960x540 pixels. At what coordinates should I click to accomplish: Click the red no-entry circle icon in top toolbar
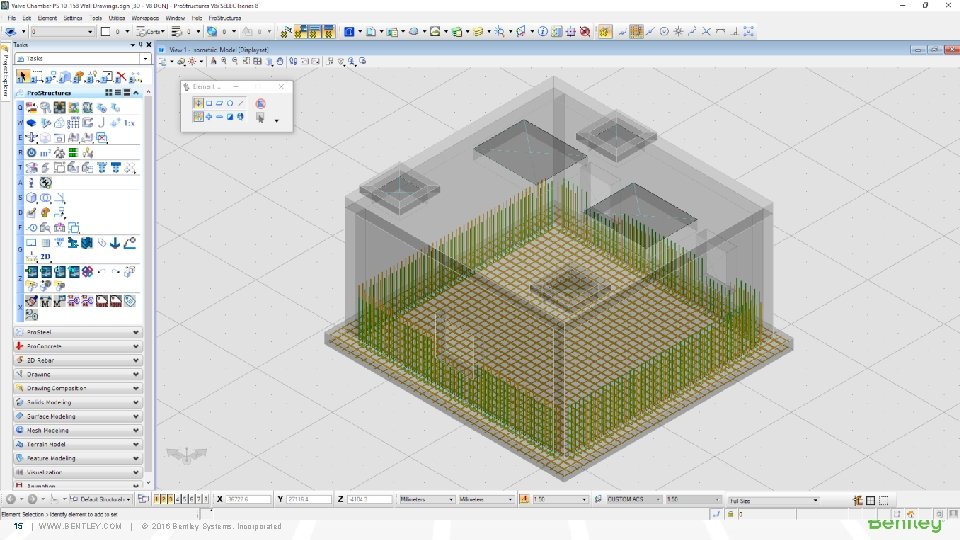[x=585, y=31]
